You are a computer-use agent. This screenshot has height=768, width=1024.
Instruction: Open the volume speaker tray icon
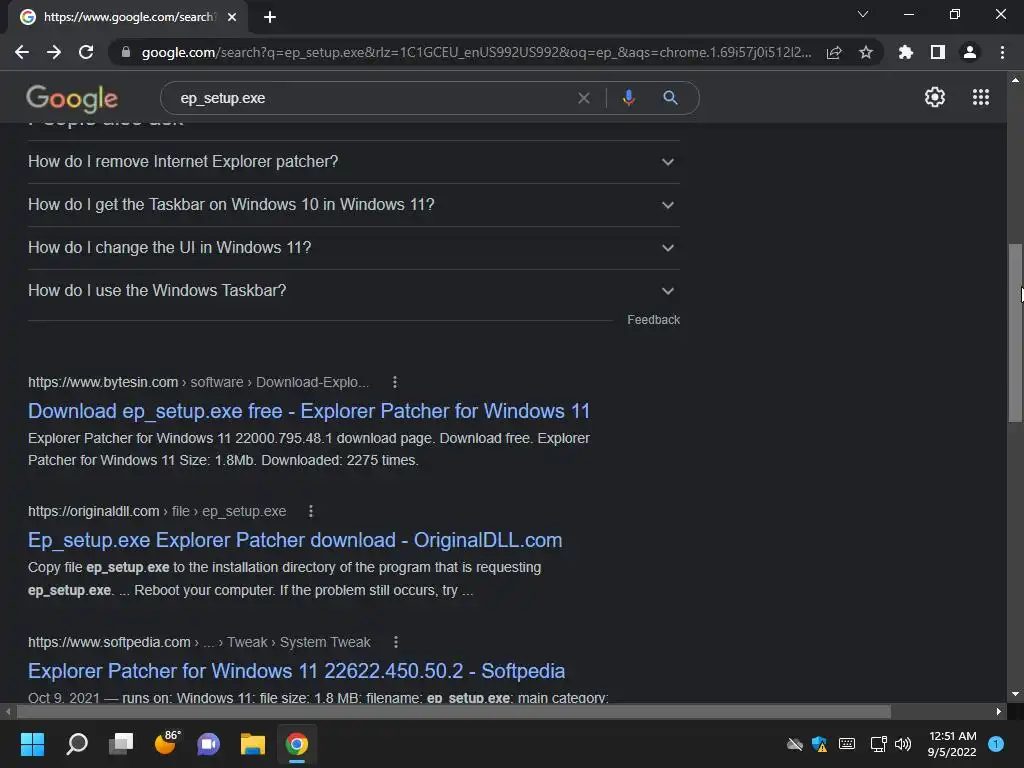click(903, 744)
